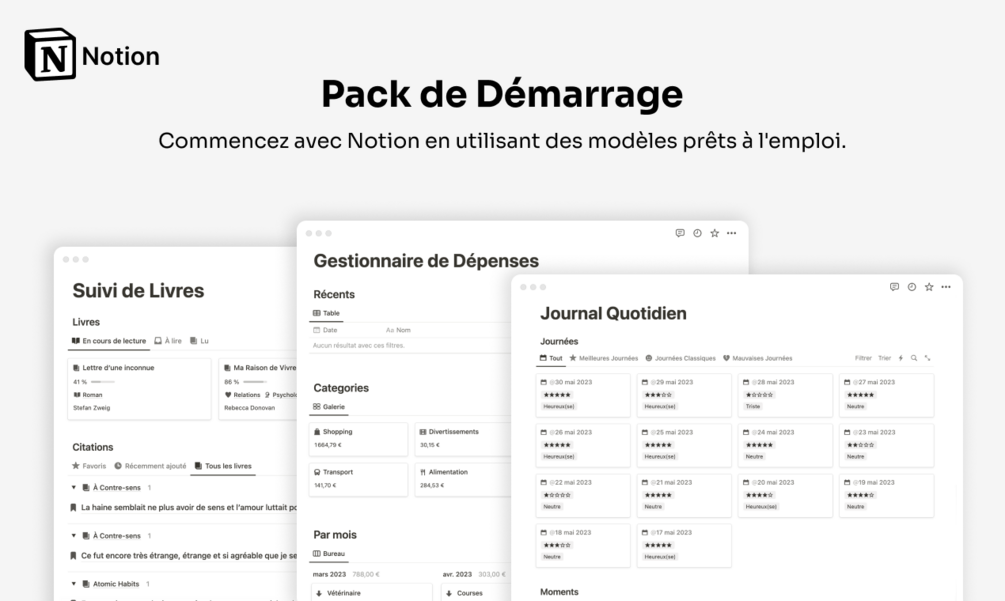Star the Journal Quotidien page as favorite

click(x=929, y=287)
